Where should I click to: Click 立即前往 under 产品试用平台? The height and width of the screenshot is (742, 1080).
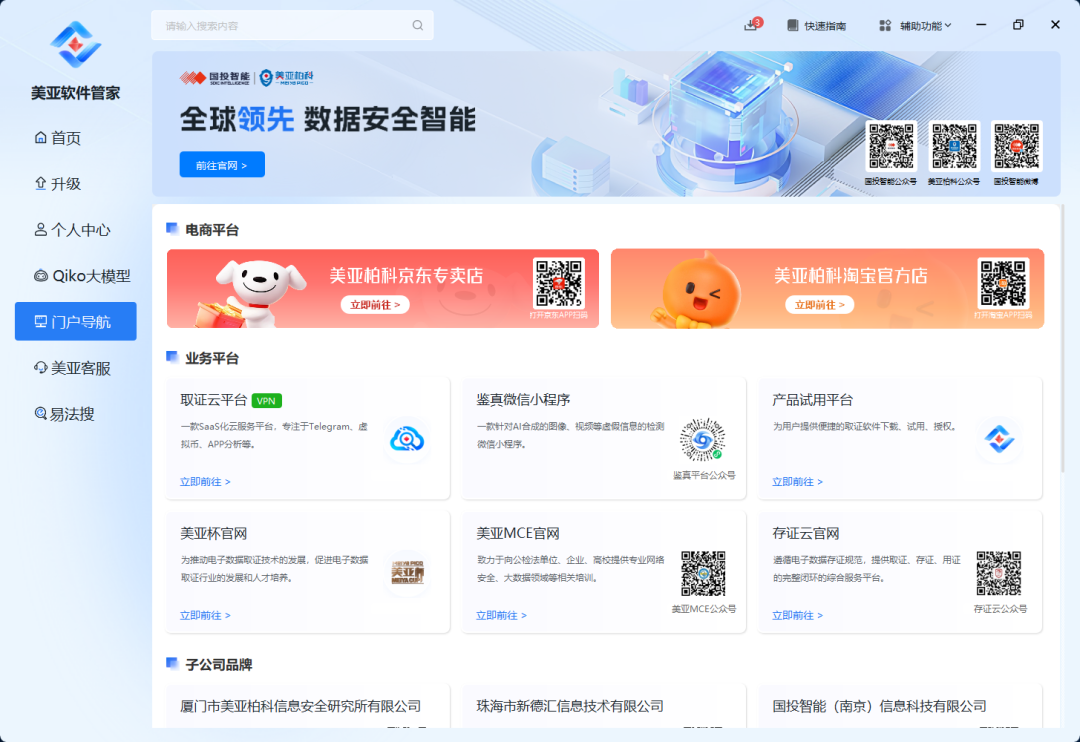(798, 482)
